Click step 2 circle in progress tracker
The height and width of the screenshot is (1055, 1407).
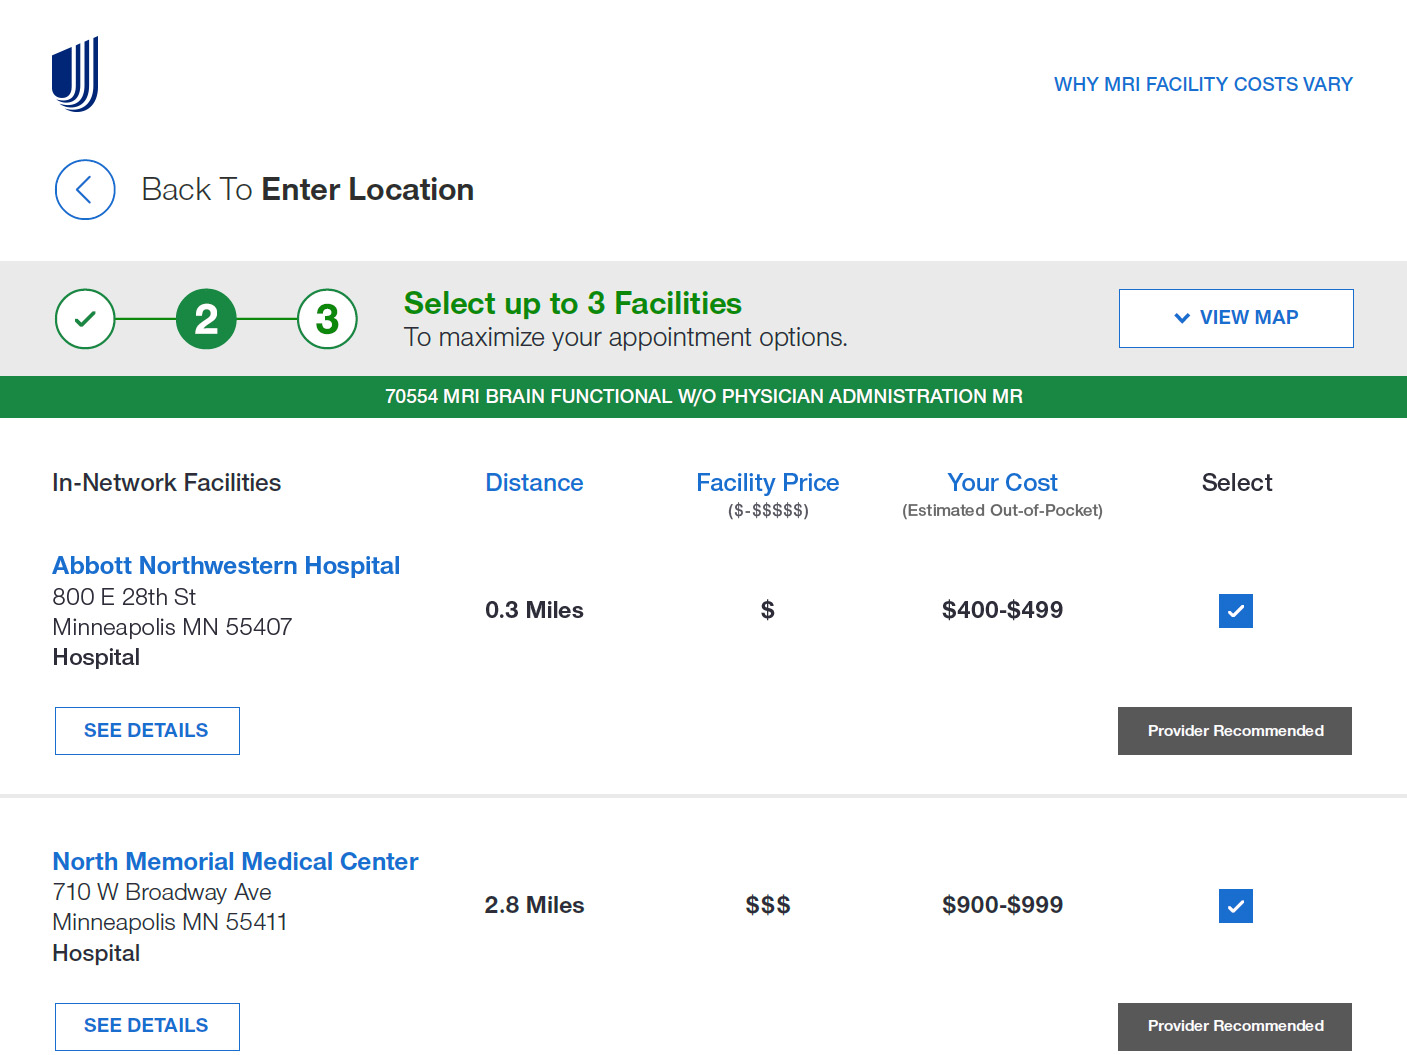pyautogui.click(x=206, y=319)
